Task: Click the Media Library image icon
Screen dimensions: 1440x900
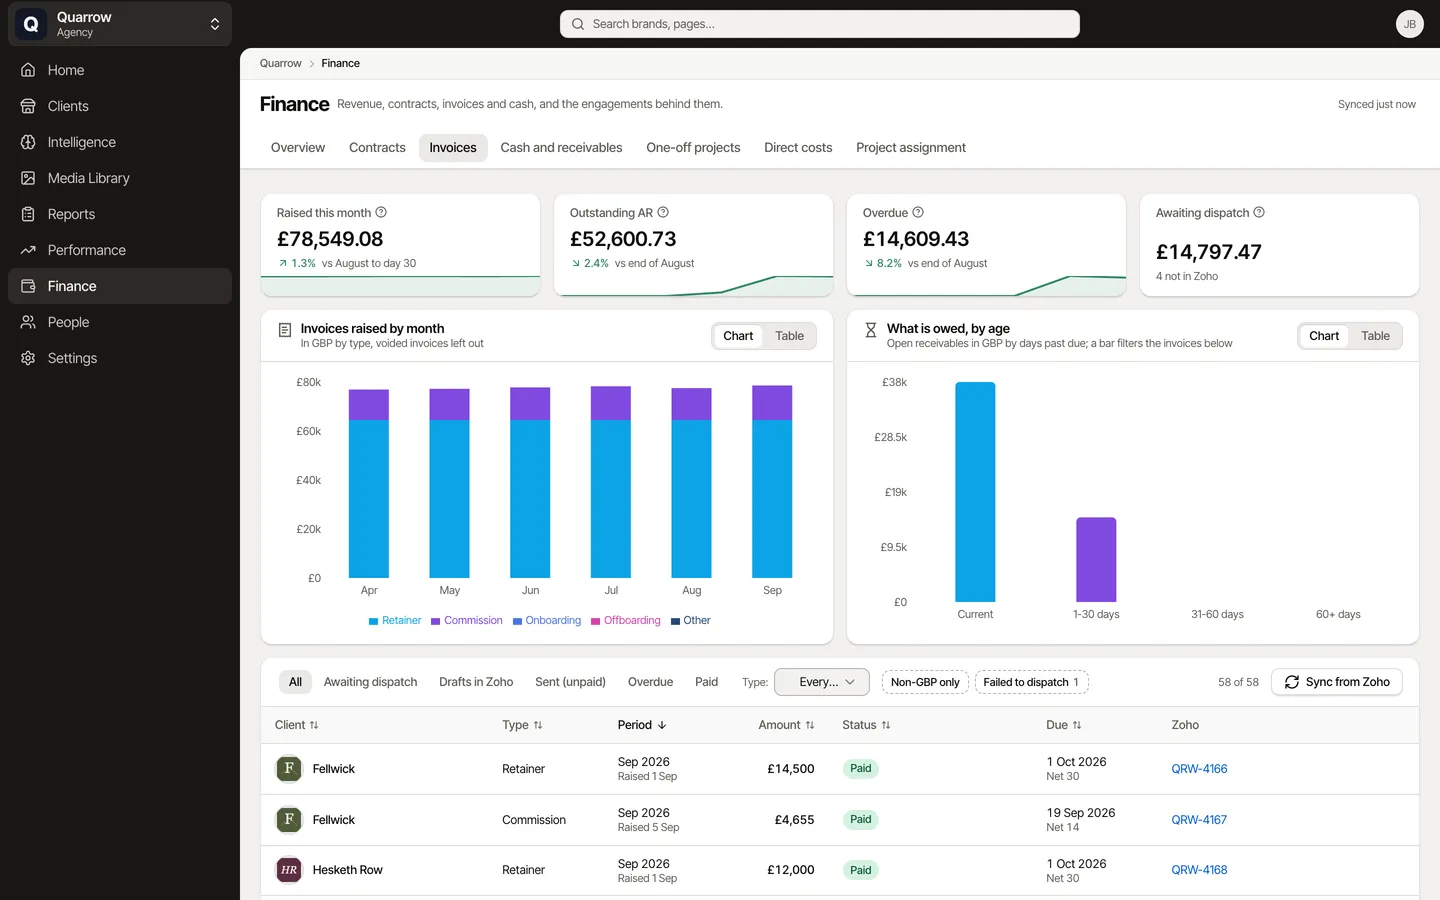Action: [28, 178]
